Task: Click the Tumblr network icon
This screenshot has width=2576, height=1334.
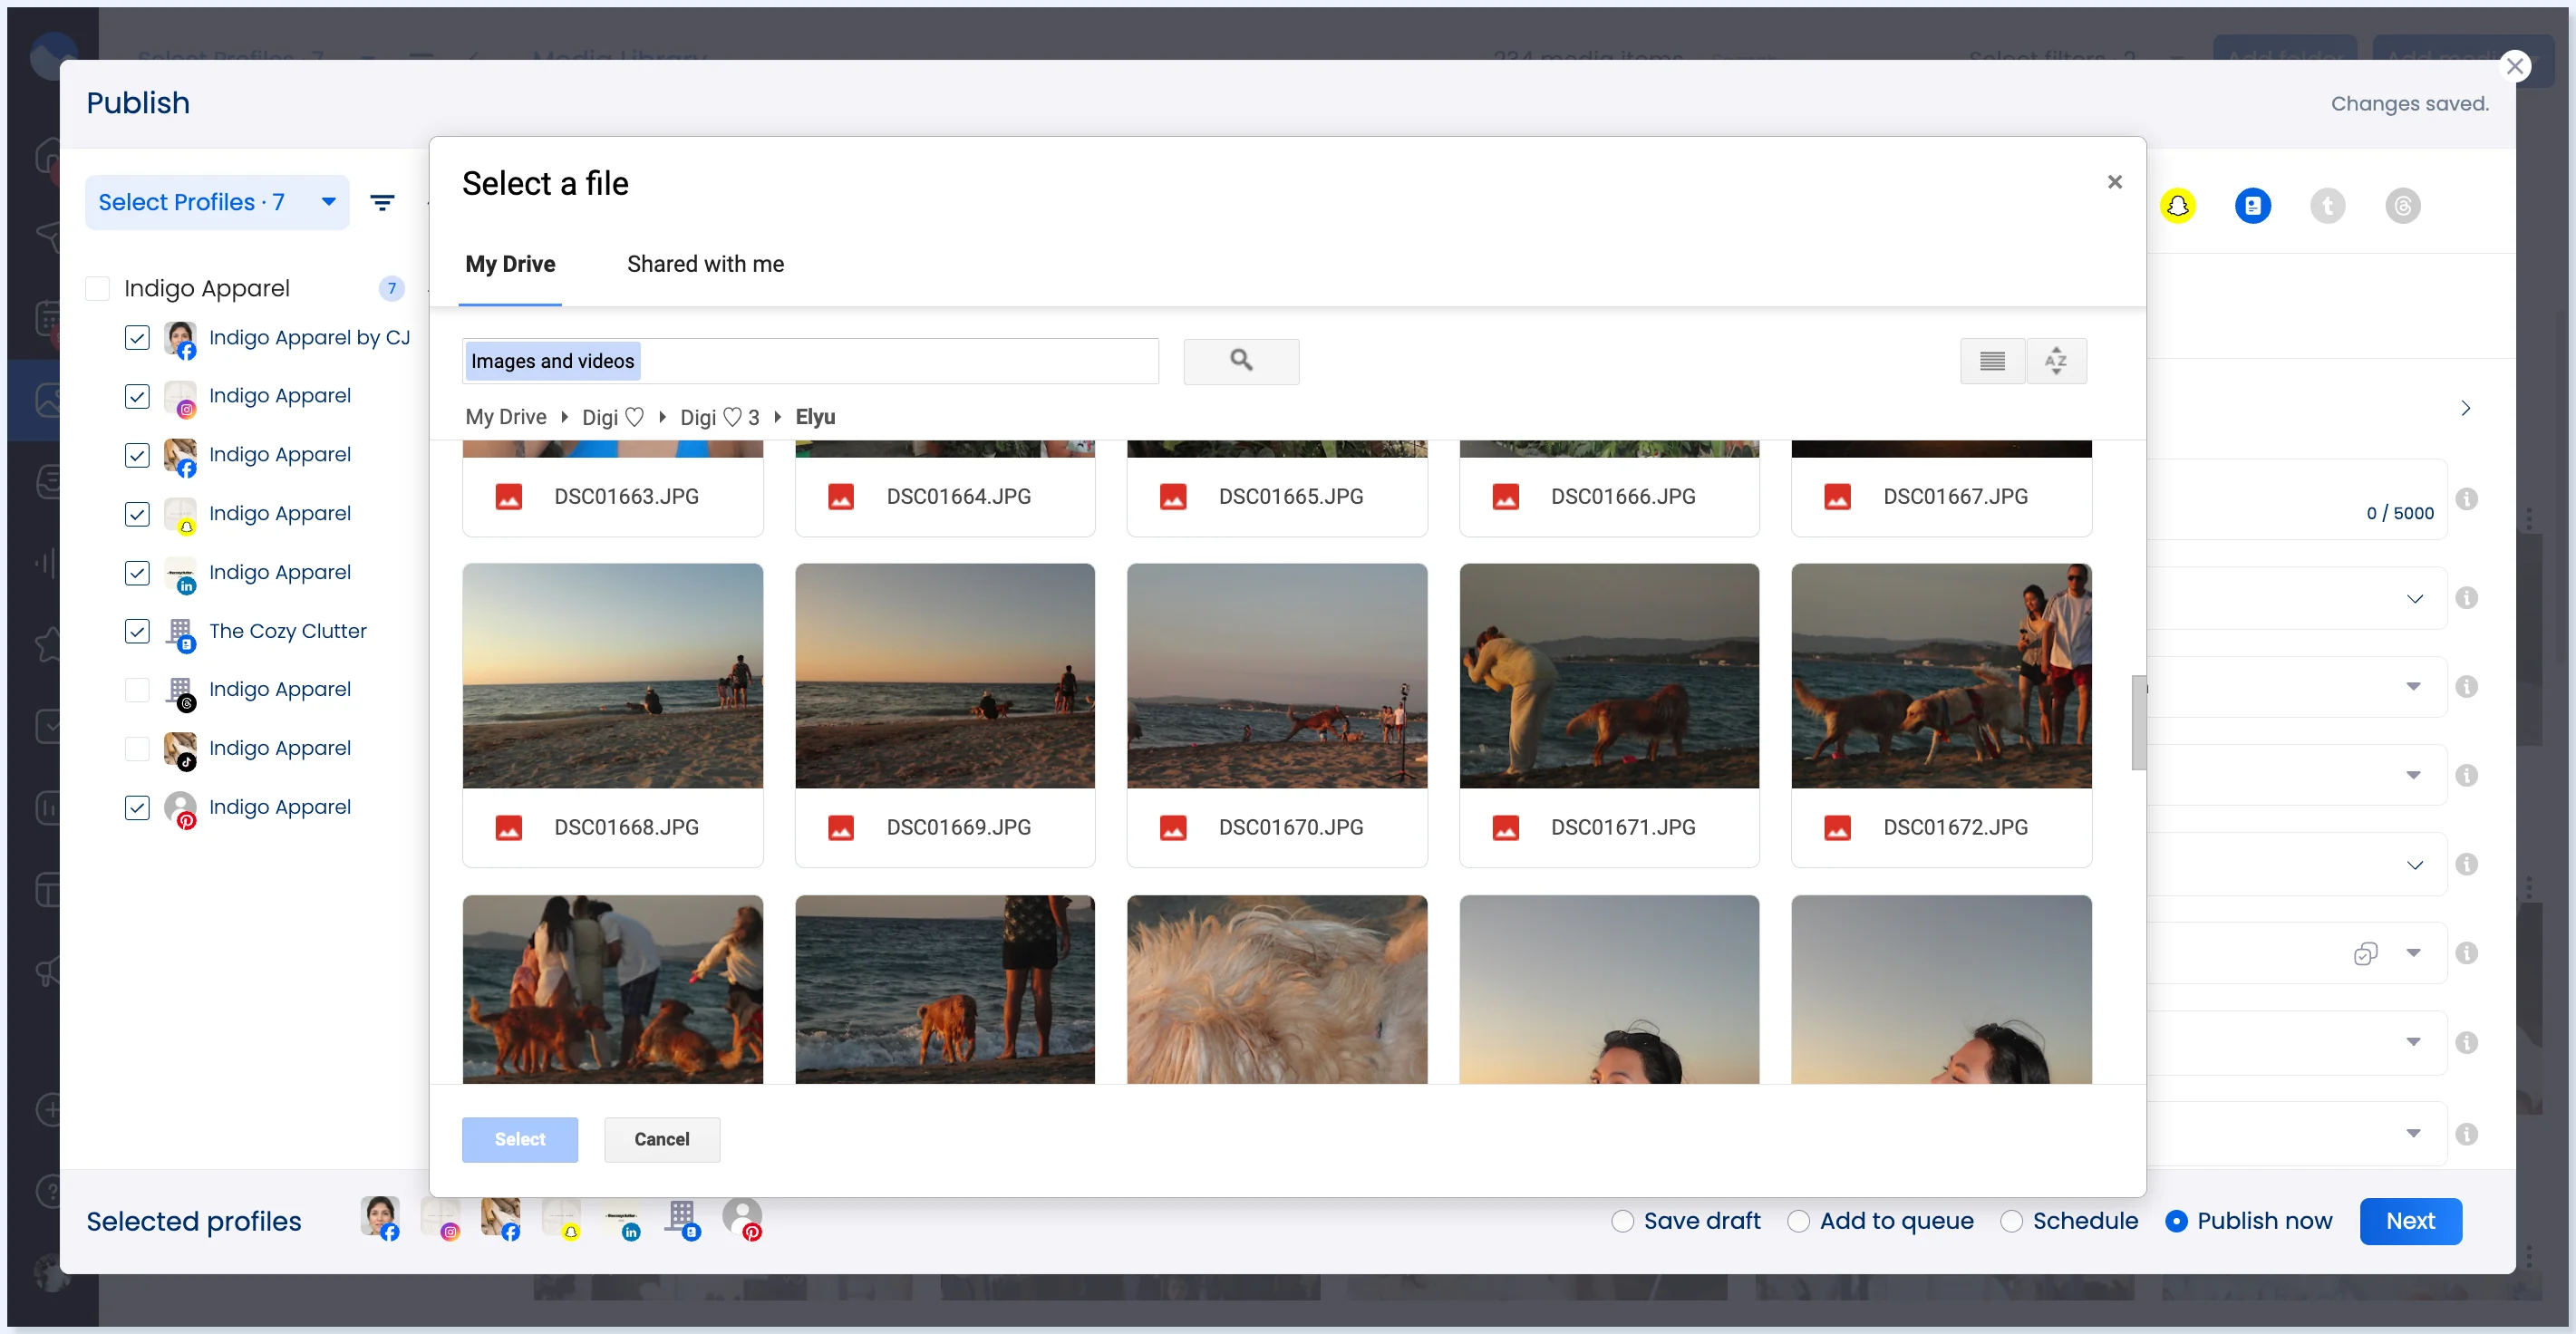Action: point(2327,206)
